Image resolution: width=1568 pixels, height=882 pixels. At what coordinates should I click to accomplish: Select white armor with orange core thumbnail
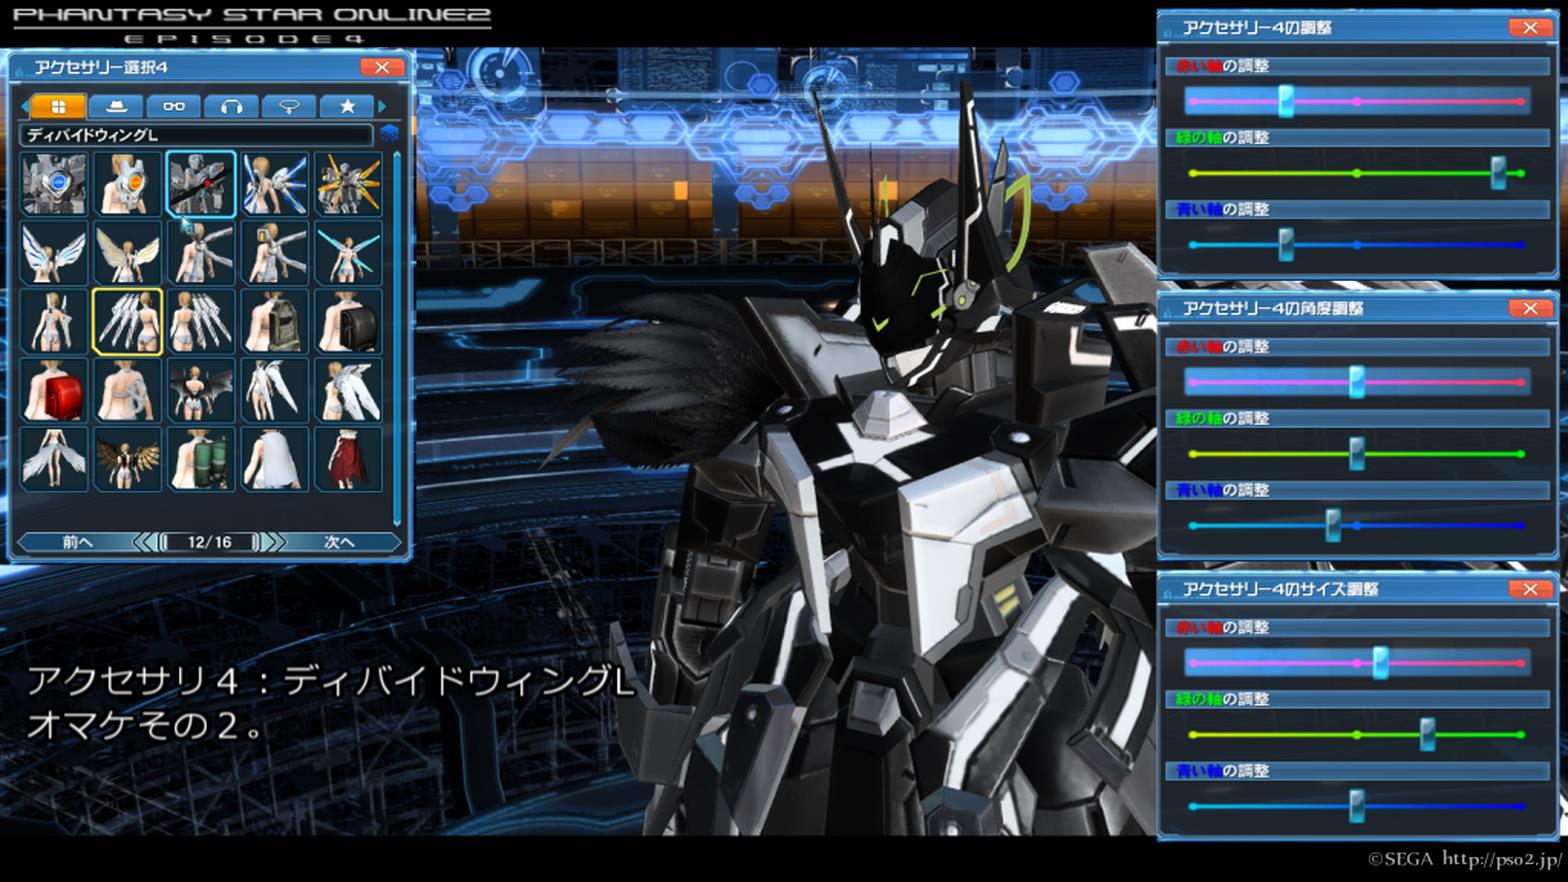pos(127,184)
